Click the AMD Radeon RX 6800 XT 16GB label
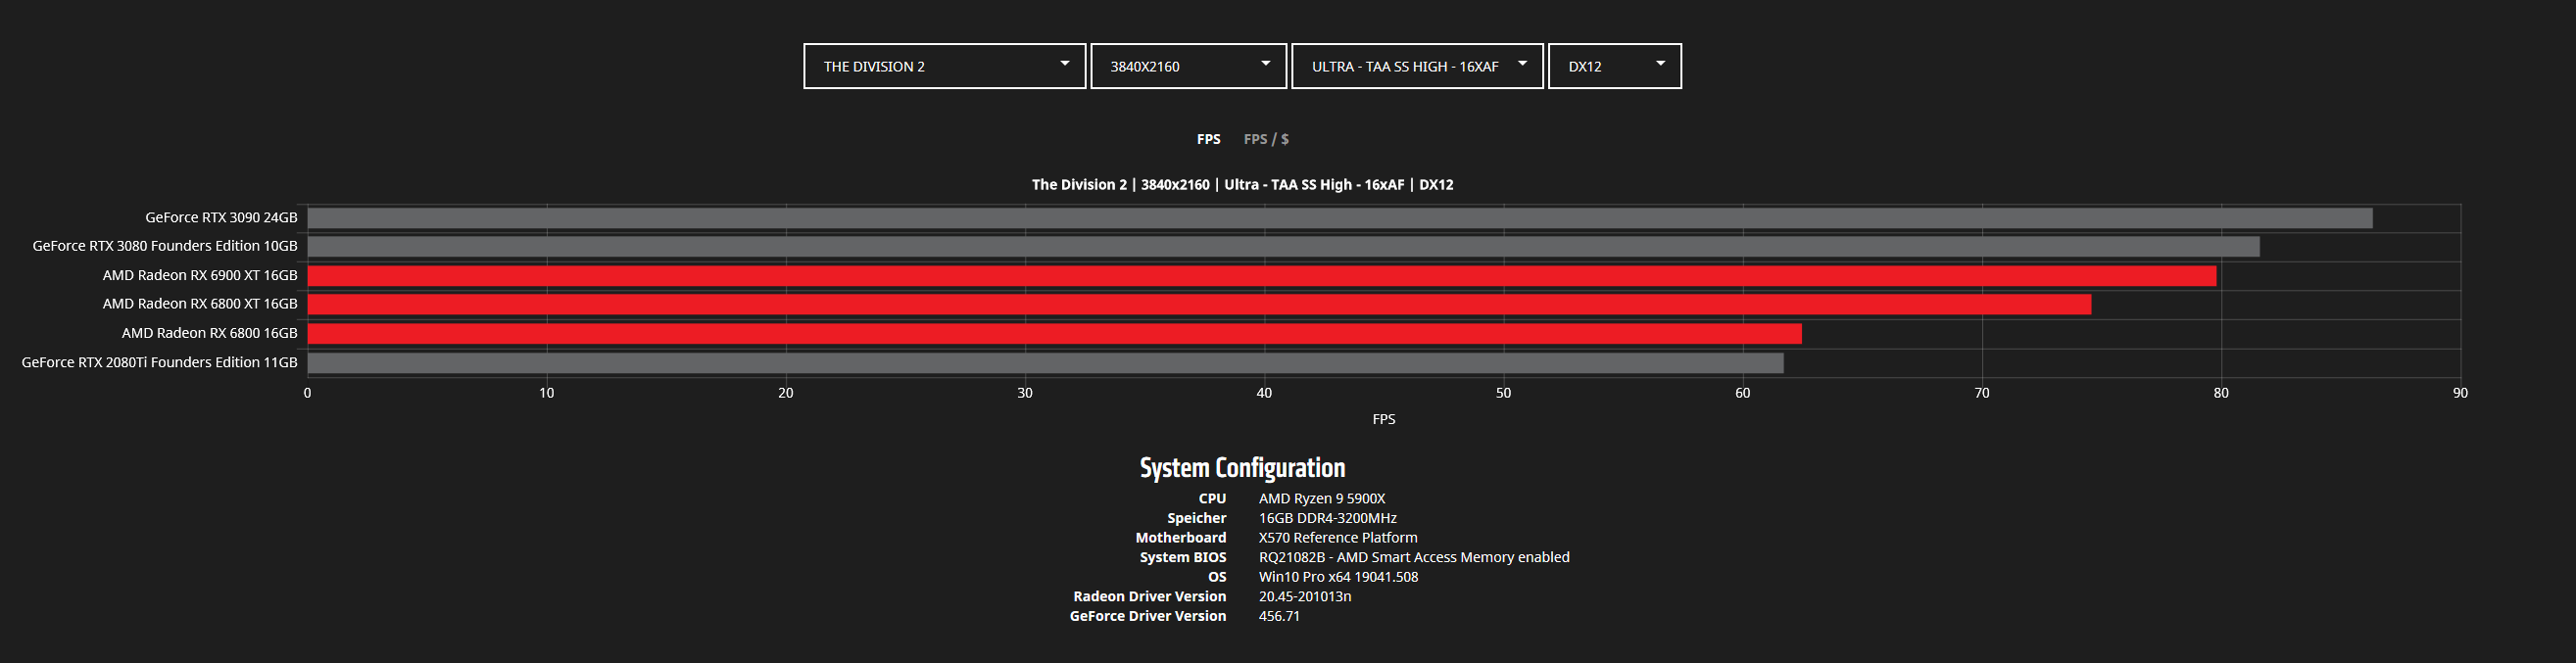 (200, 304)
